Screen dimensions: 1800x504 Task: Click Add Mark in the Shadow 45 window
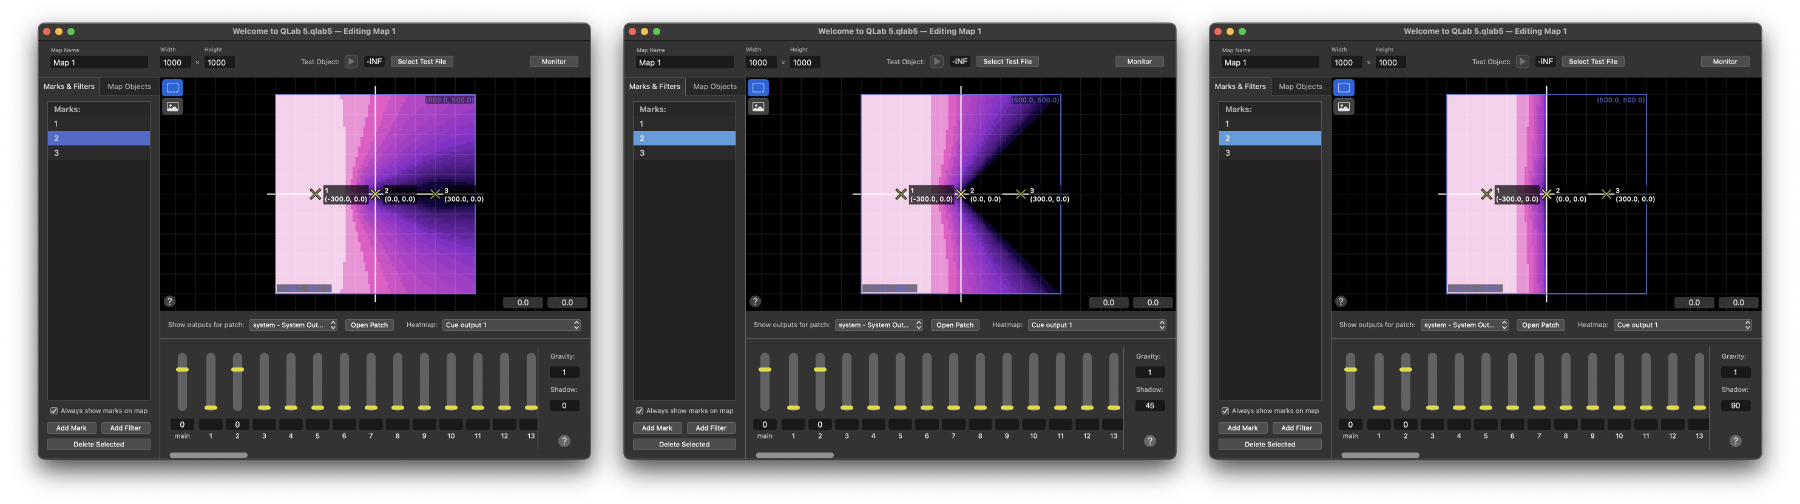point(657,428)
